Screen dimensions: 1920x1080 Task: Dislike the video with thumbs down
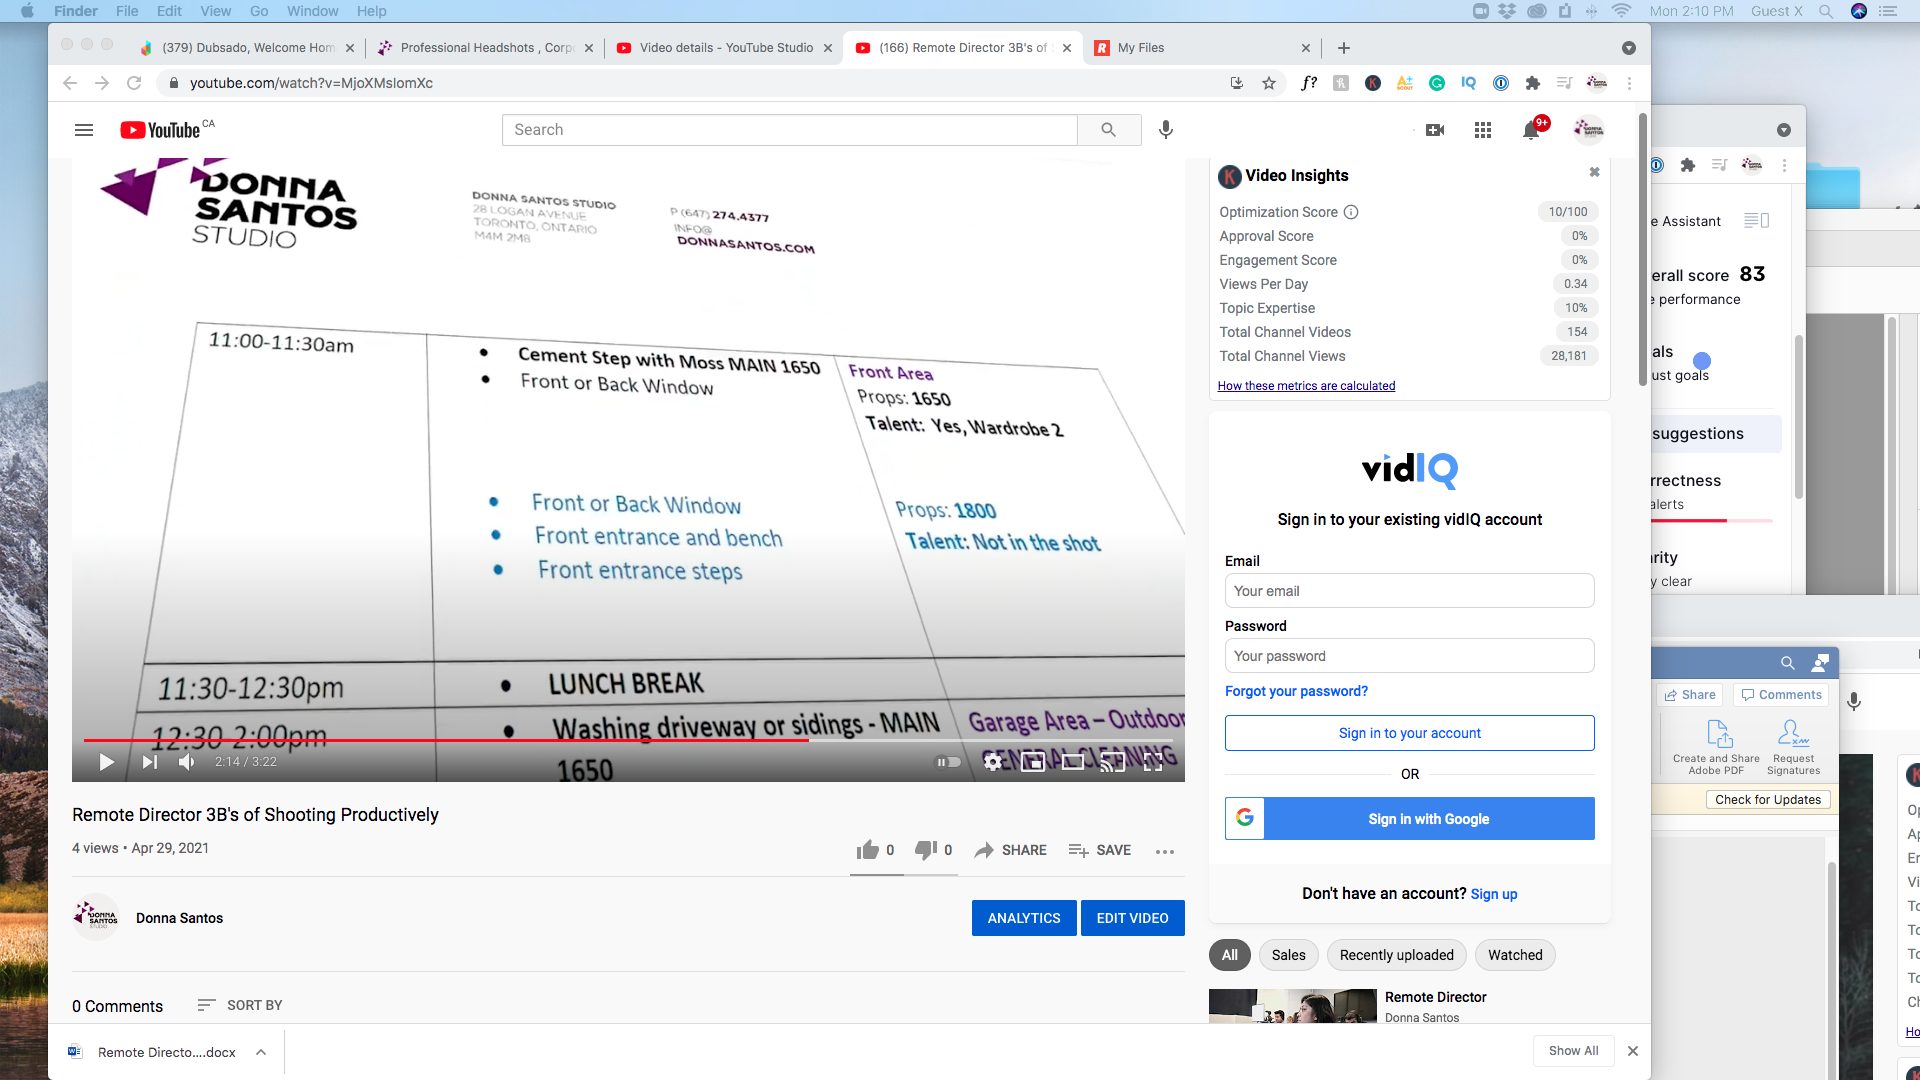(x=933, y=850)
